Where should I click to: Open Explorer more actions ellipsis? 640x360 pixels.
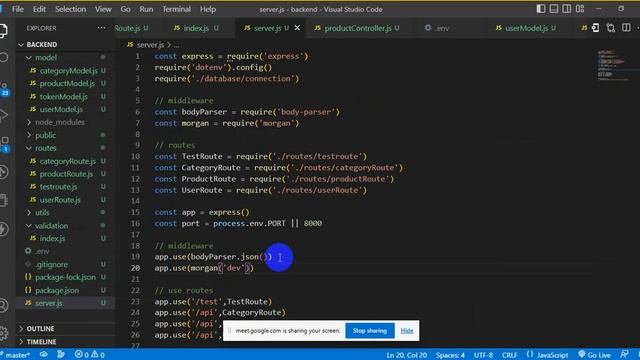(101, 28)
